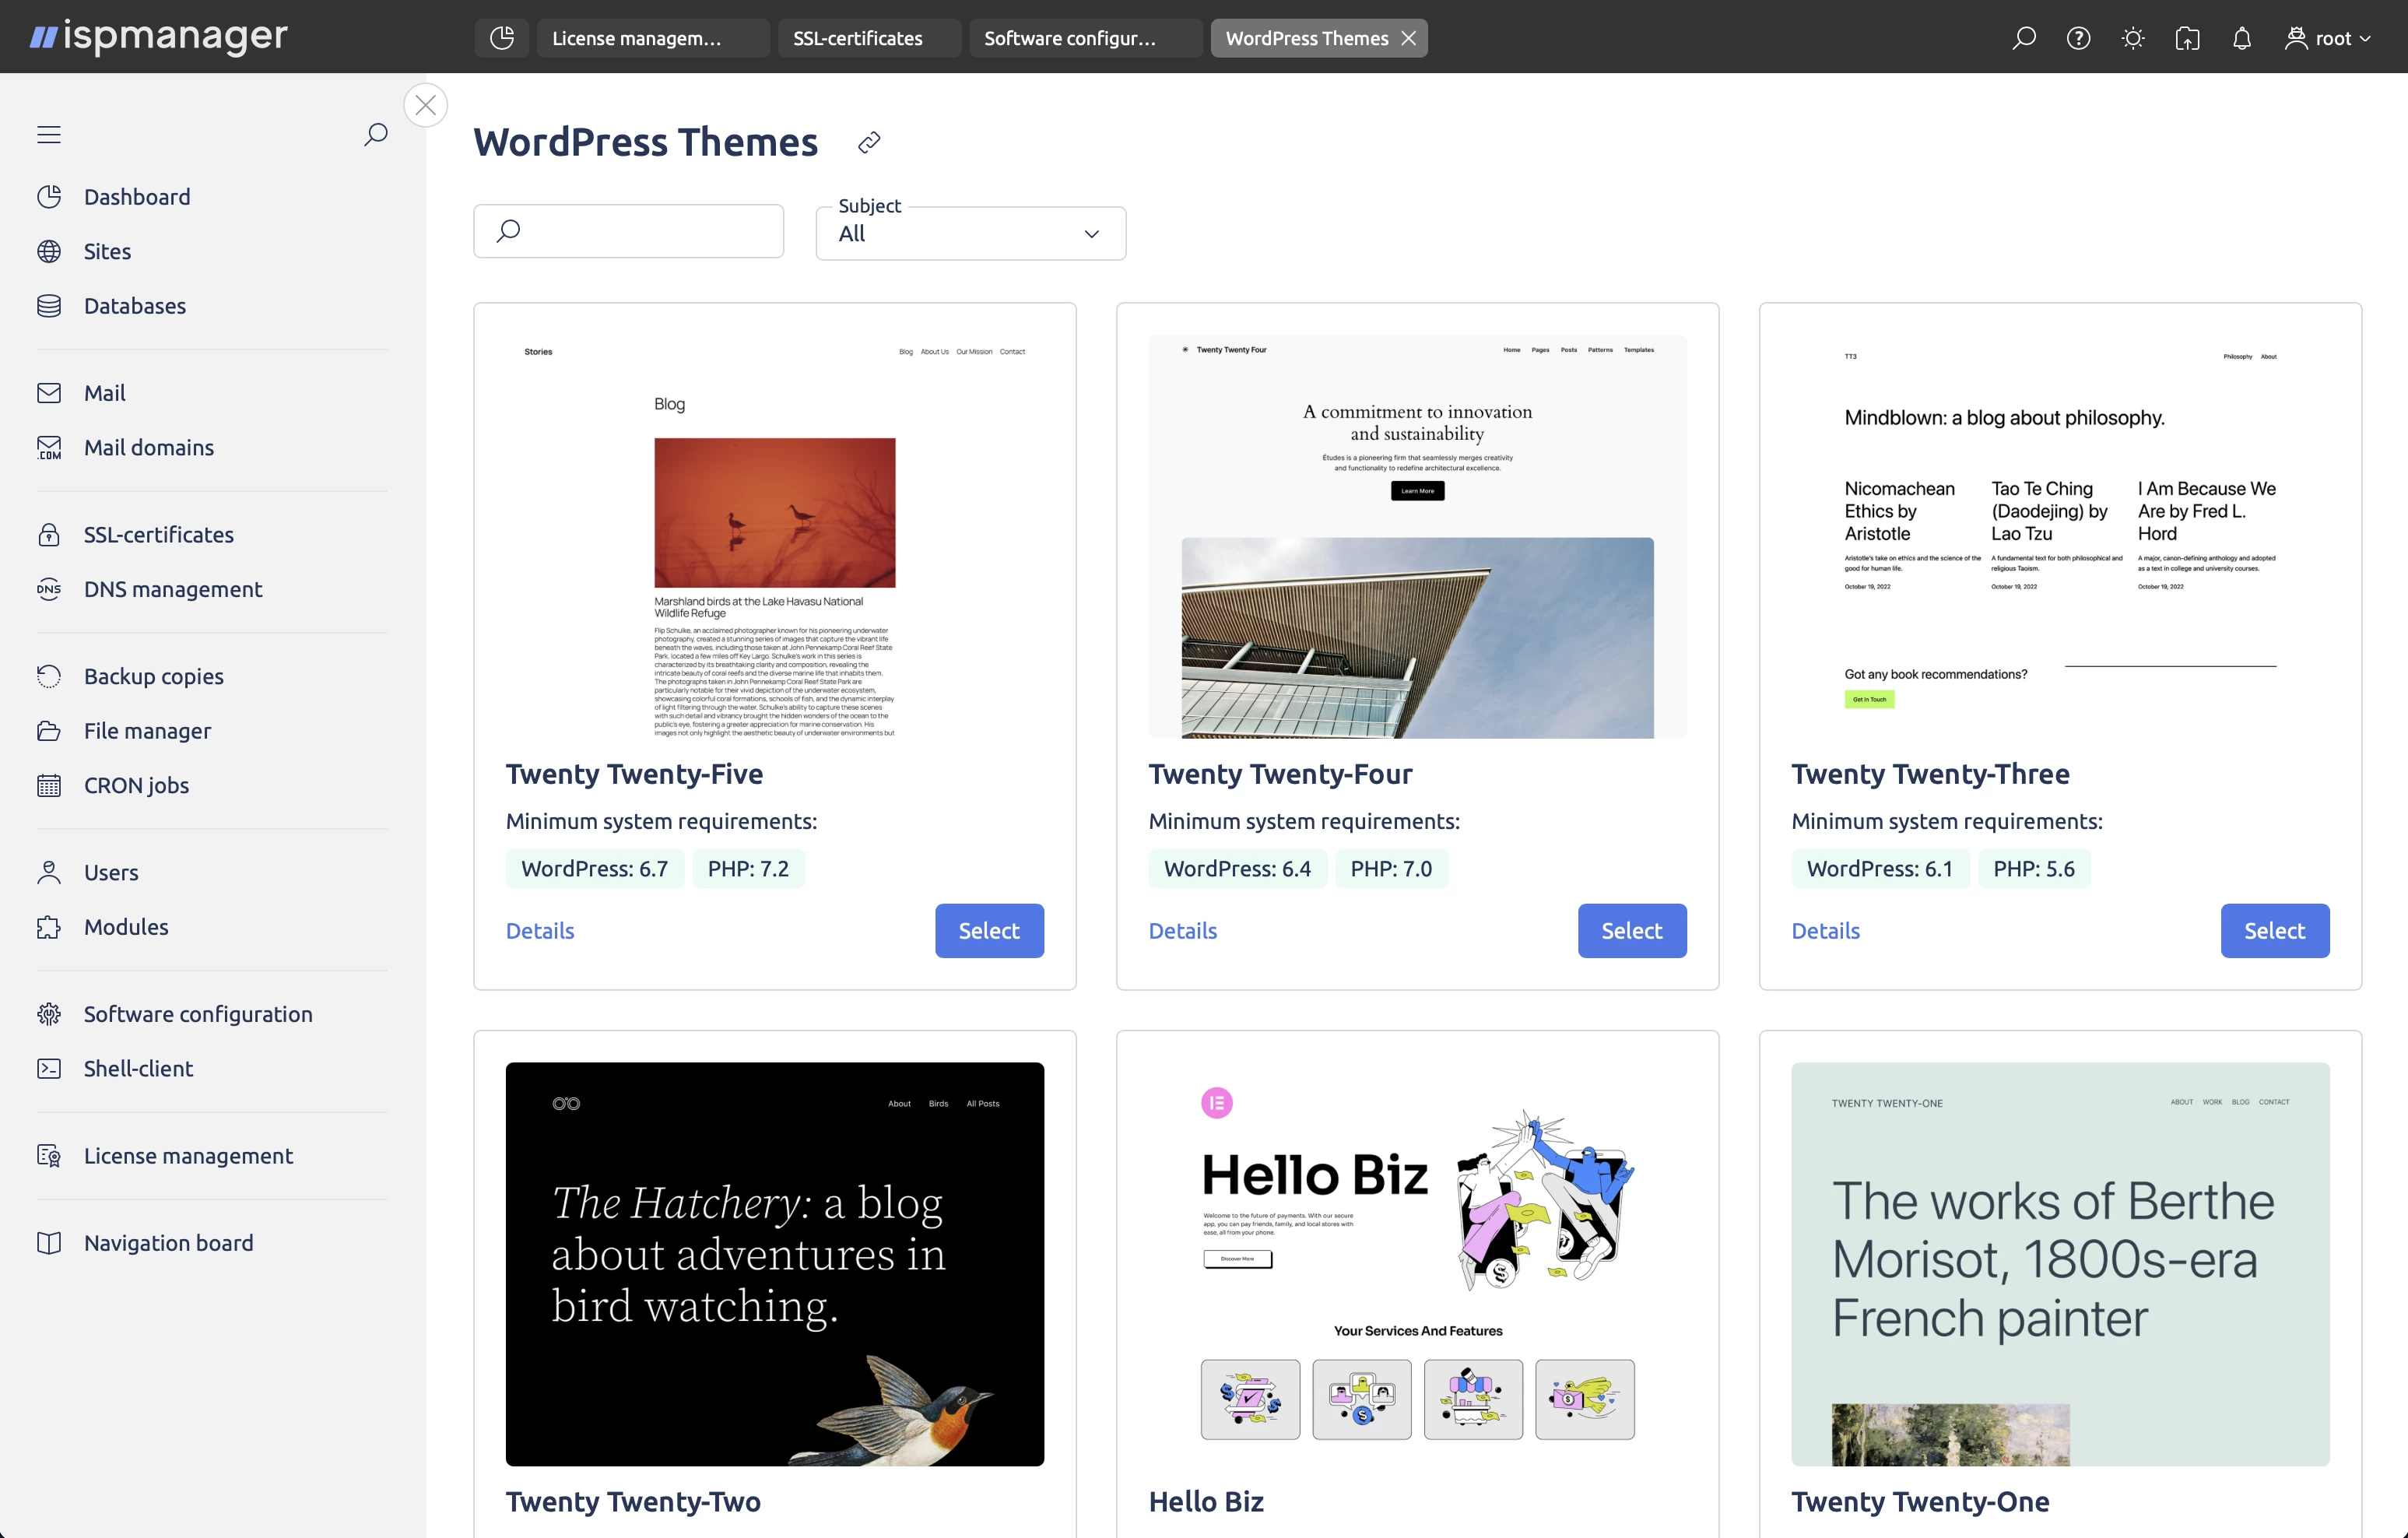
Task: Click the 'Twenty Twenty-Two' theme title
Action: pyautogui.click(x=633, y=1501)
